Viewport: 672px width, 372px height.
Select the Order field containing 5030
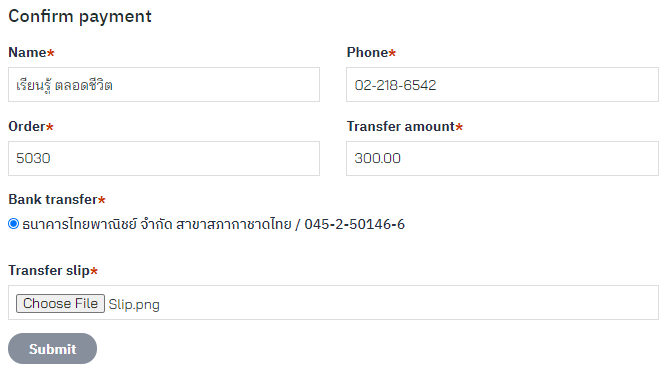(x=164, y=158)
